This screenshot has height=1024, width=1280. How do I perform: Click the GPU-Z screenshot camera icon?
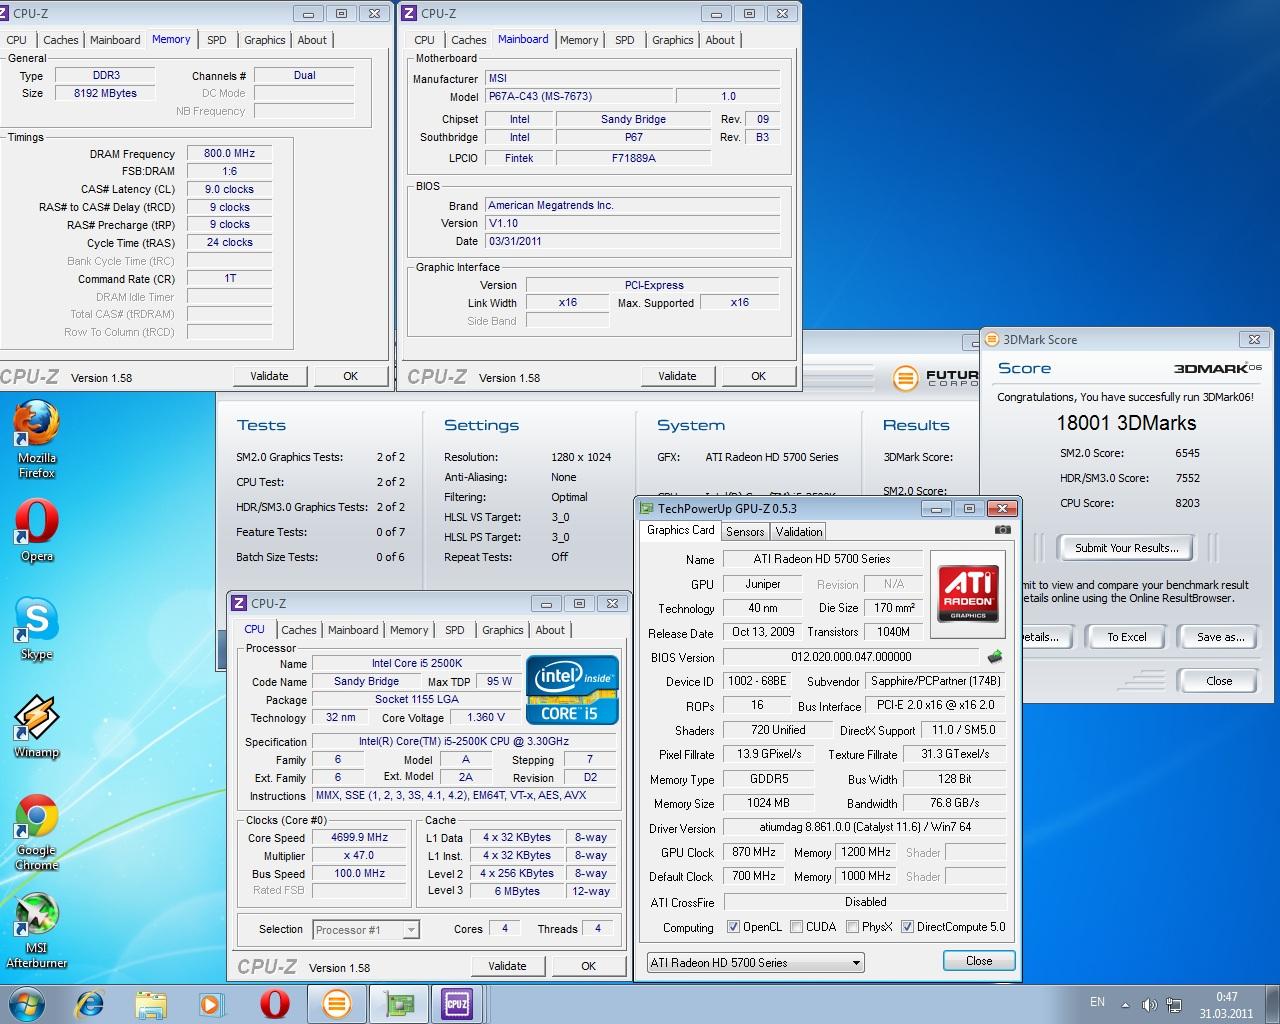coord(1002,530)
